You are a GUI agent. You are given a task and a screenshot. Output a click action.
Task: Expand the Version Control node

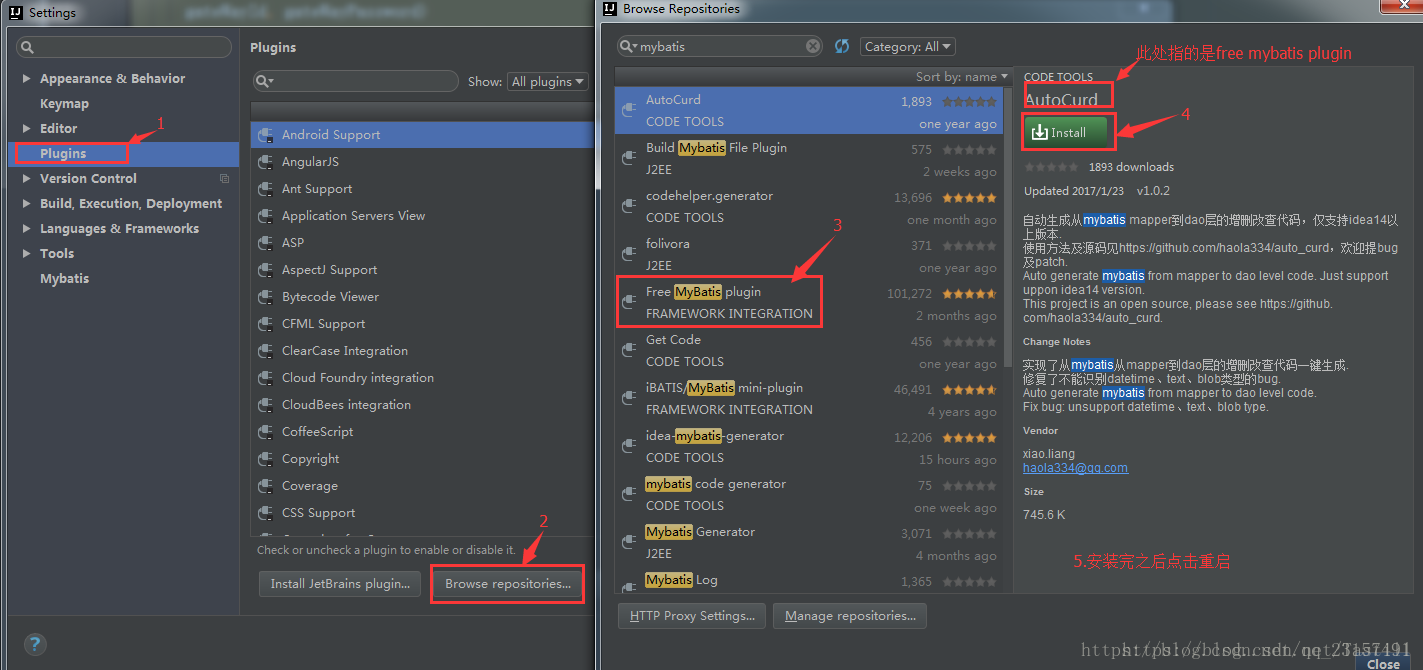pyautogui.click(x=26, y=178)
